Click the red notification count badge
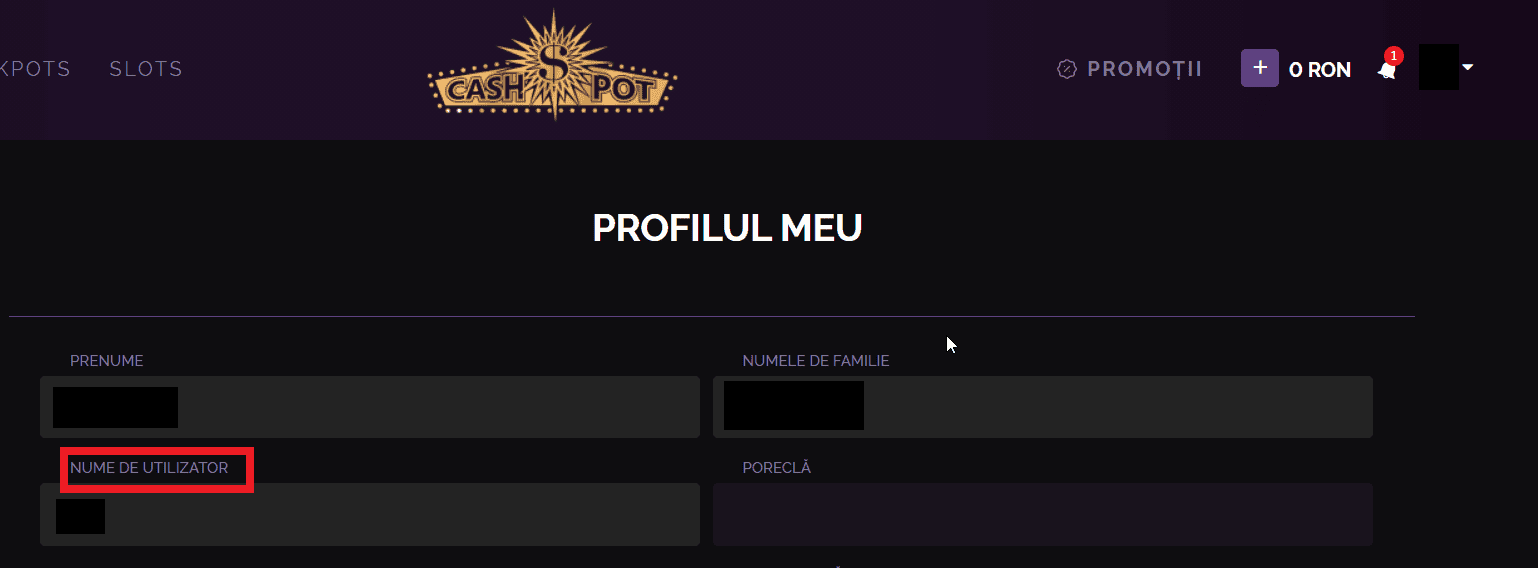This screenshot has height=568, width=1538. [1393, 56]
